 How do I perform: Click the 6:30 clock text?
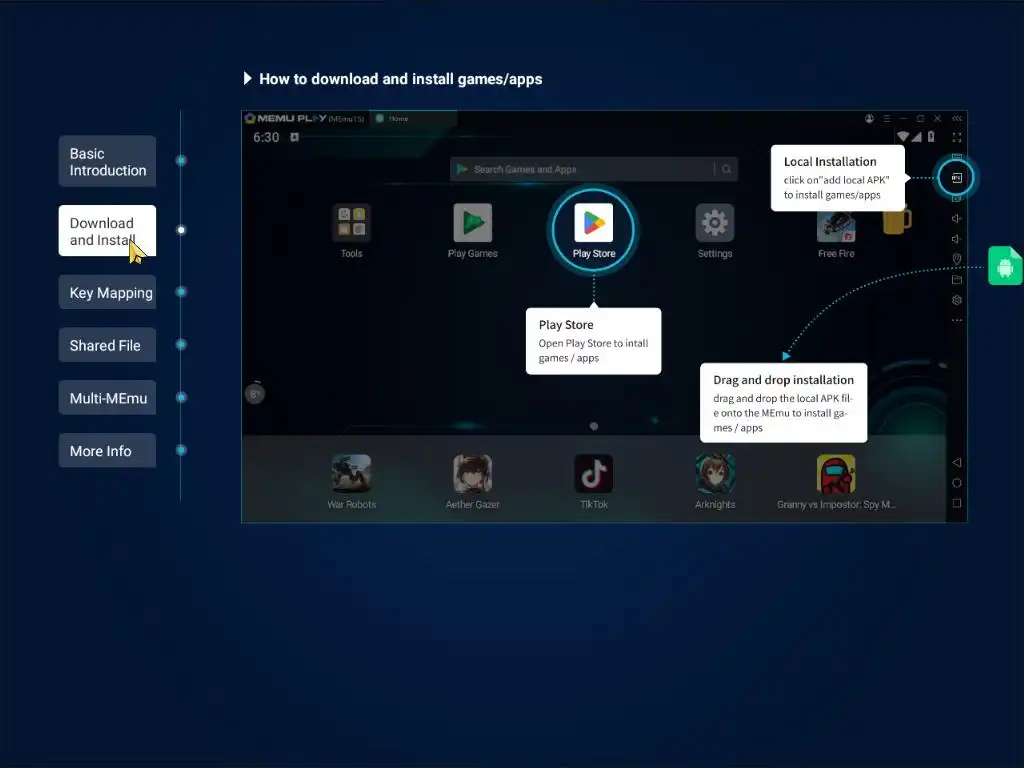[x=266, y=137]
